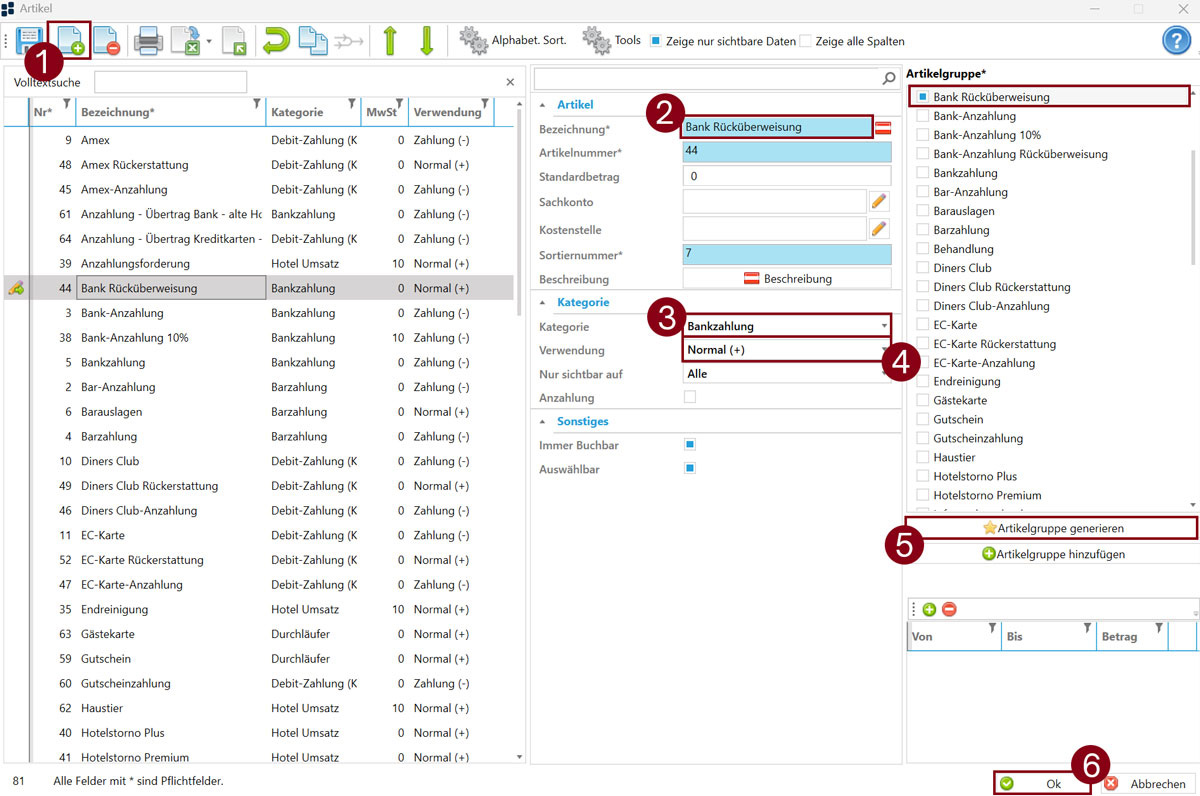Viewport: 1200px width, 796px height.
Task: Click Alphabet. Sort. in toolbar
Action: click(x=513, y=41)
